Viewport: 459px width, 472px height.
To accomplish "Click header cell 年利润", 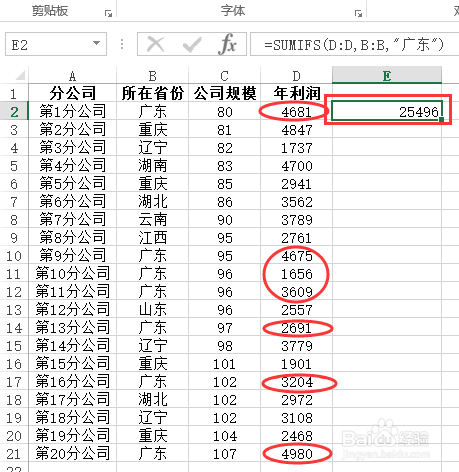I will point(296,93).
